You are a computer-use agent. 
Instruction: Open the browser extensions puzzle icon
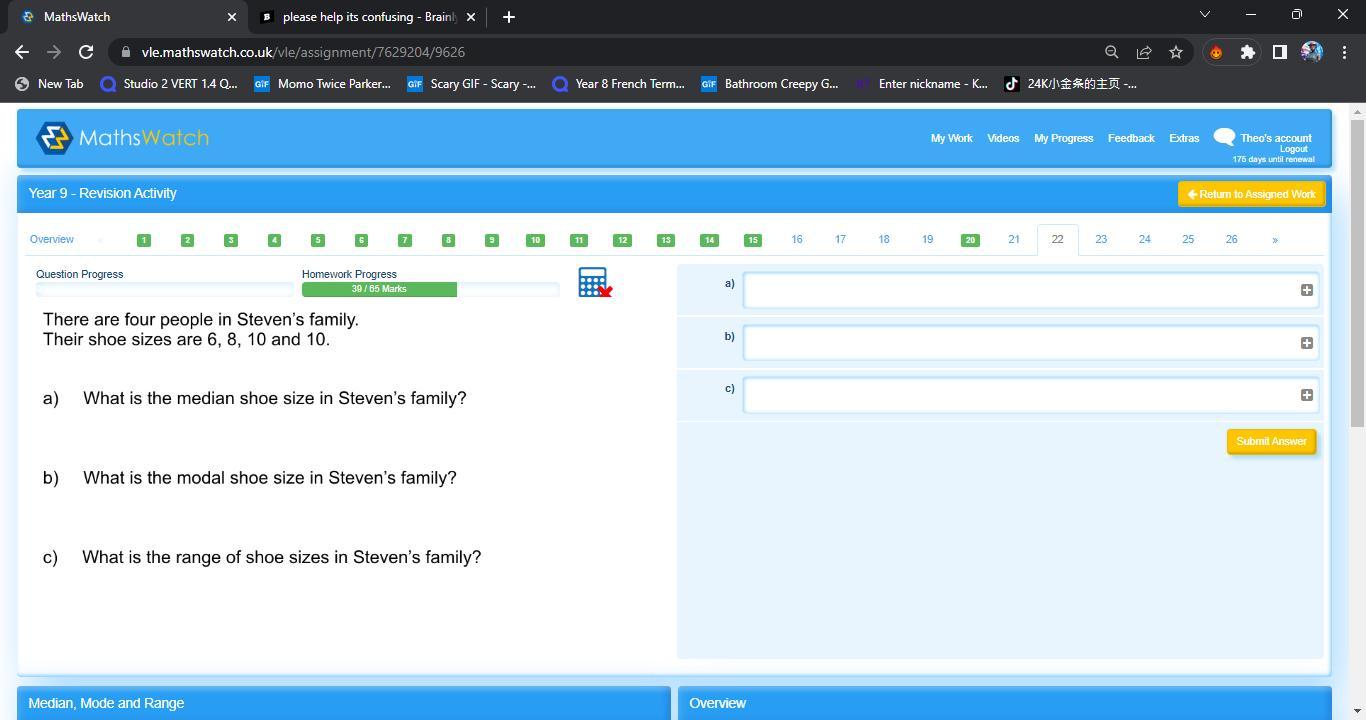coord(1247,52)
